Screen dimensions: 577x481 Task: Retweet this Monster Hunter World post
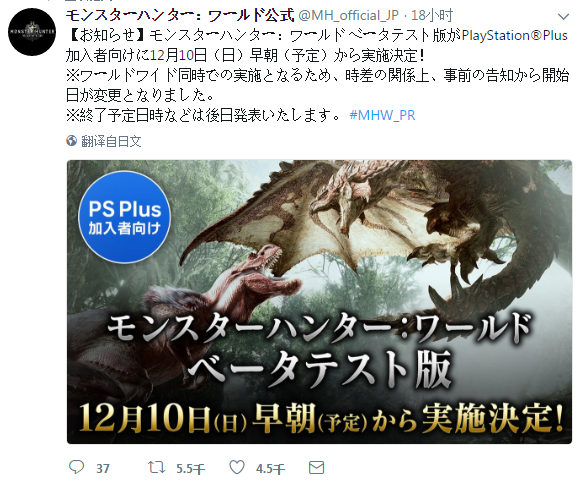pyautogui.click(x=156, y=467)
